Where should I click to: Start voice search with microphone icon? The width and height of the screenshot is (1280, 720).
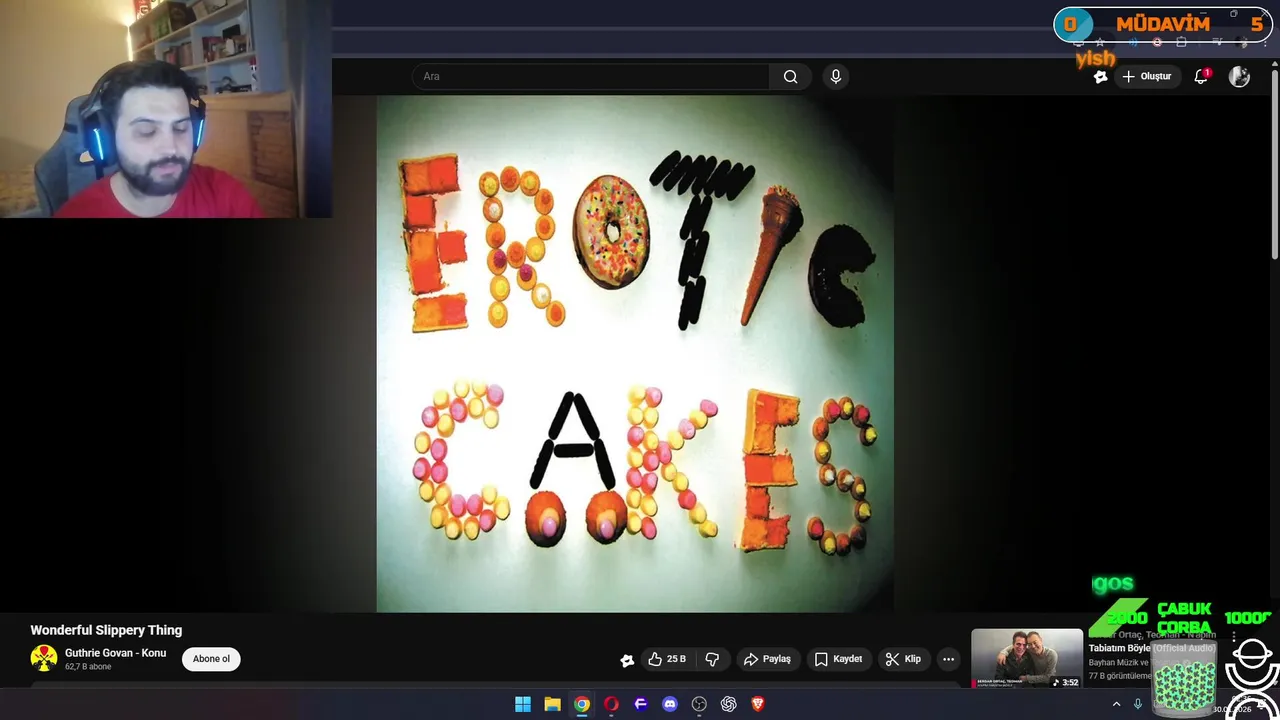click(836, 77)
